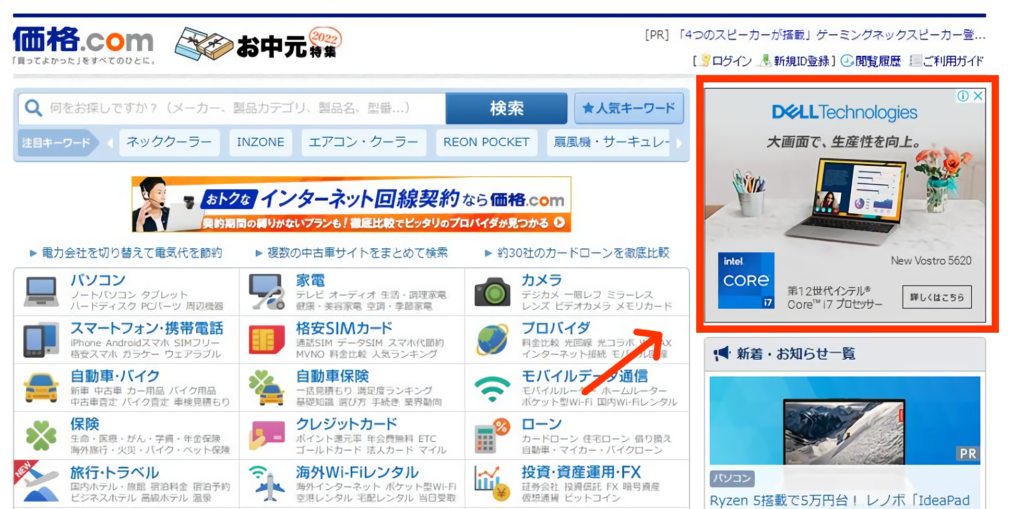Close the Dell Technologies ad
This screenshot has width=1024, height=509.
[x=978, y=96]
